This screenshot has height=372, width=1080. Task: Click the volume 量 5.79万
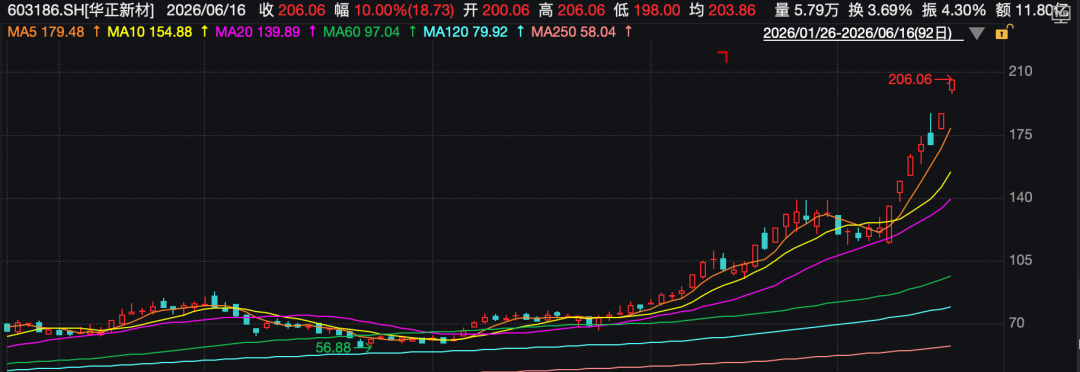pyautogui.click(x=807, y=11)
